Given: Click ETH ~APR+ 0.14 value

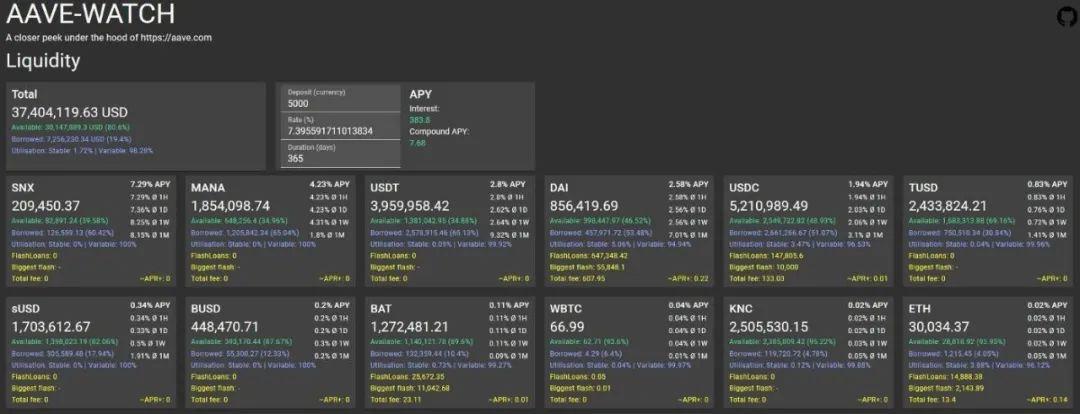Looking at the screenshot, I should click(x=1048, y=400).
